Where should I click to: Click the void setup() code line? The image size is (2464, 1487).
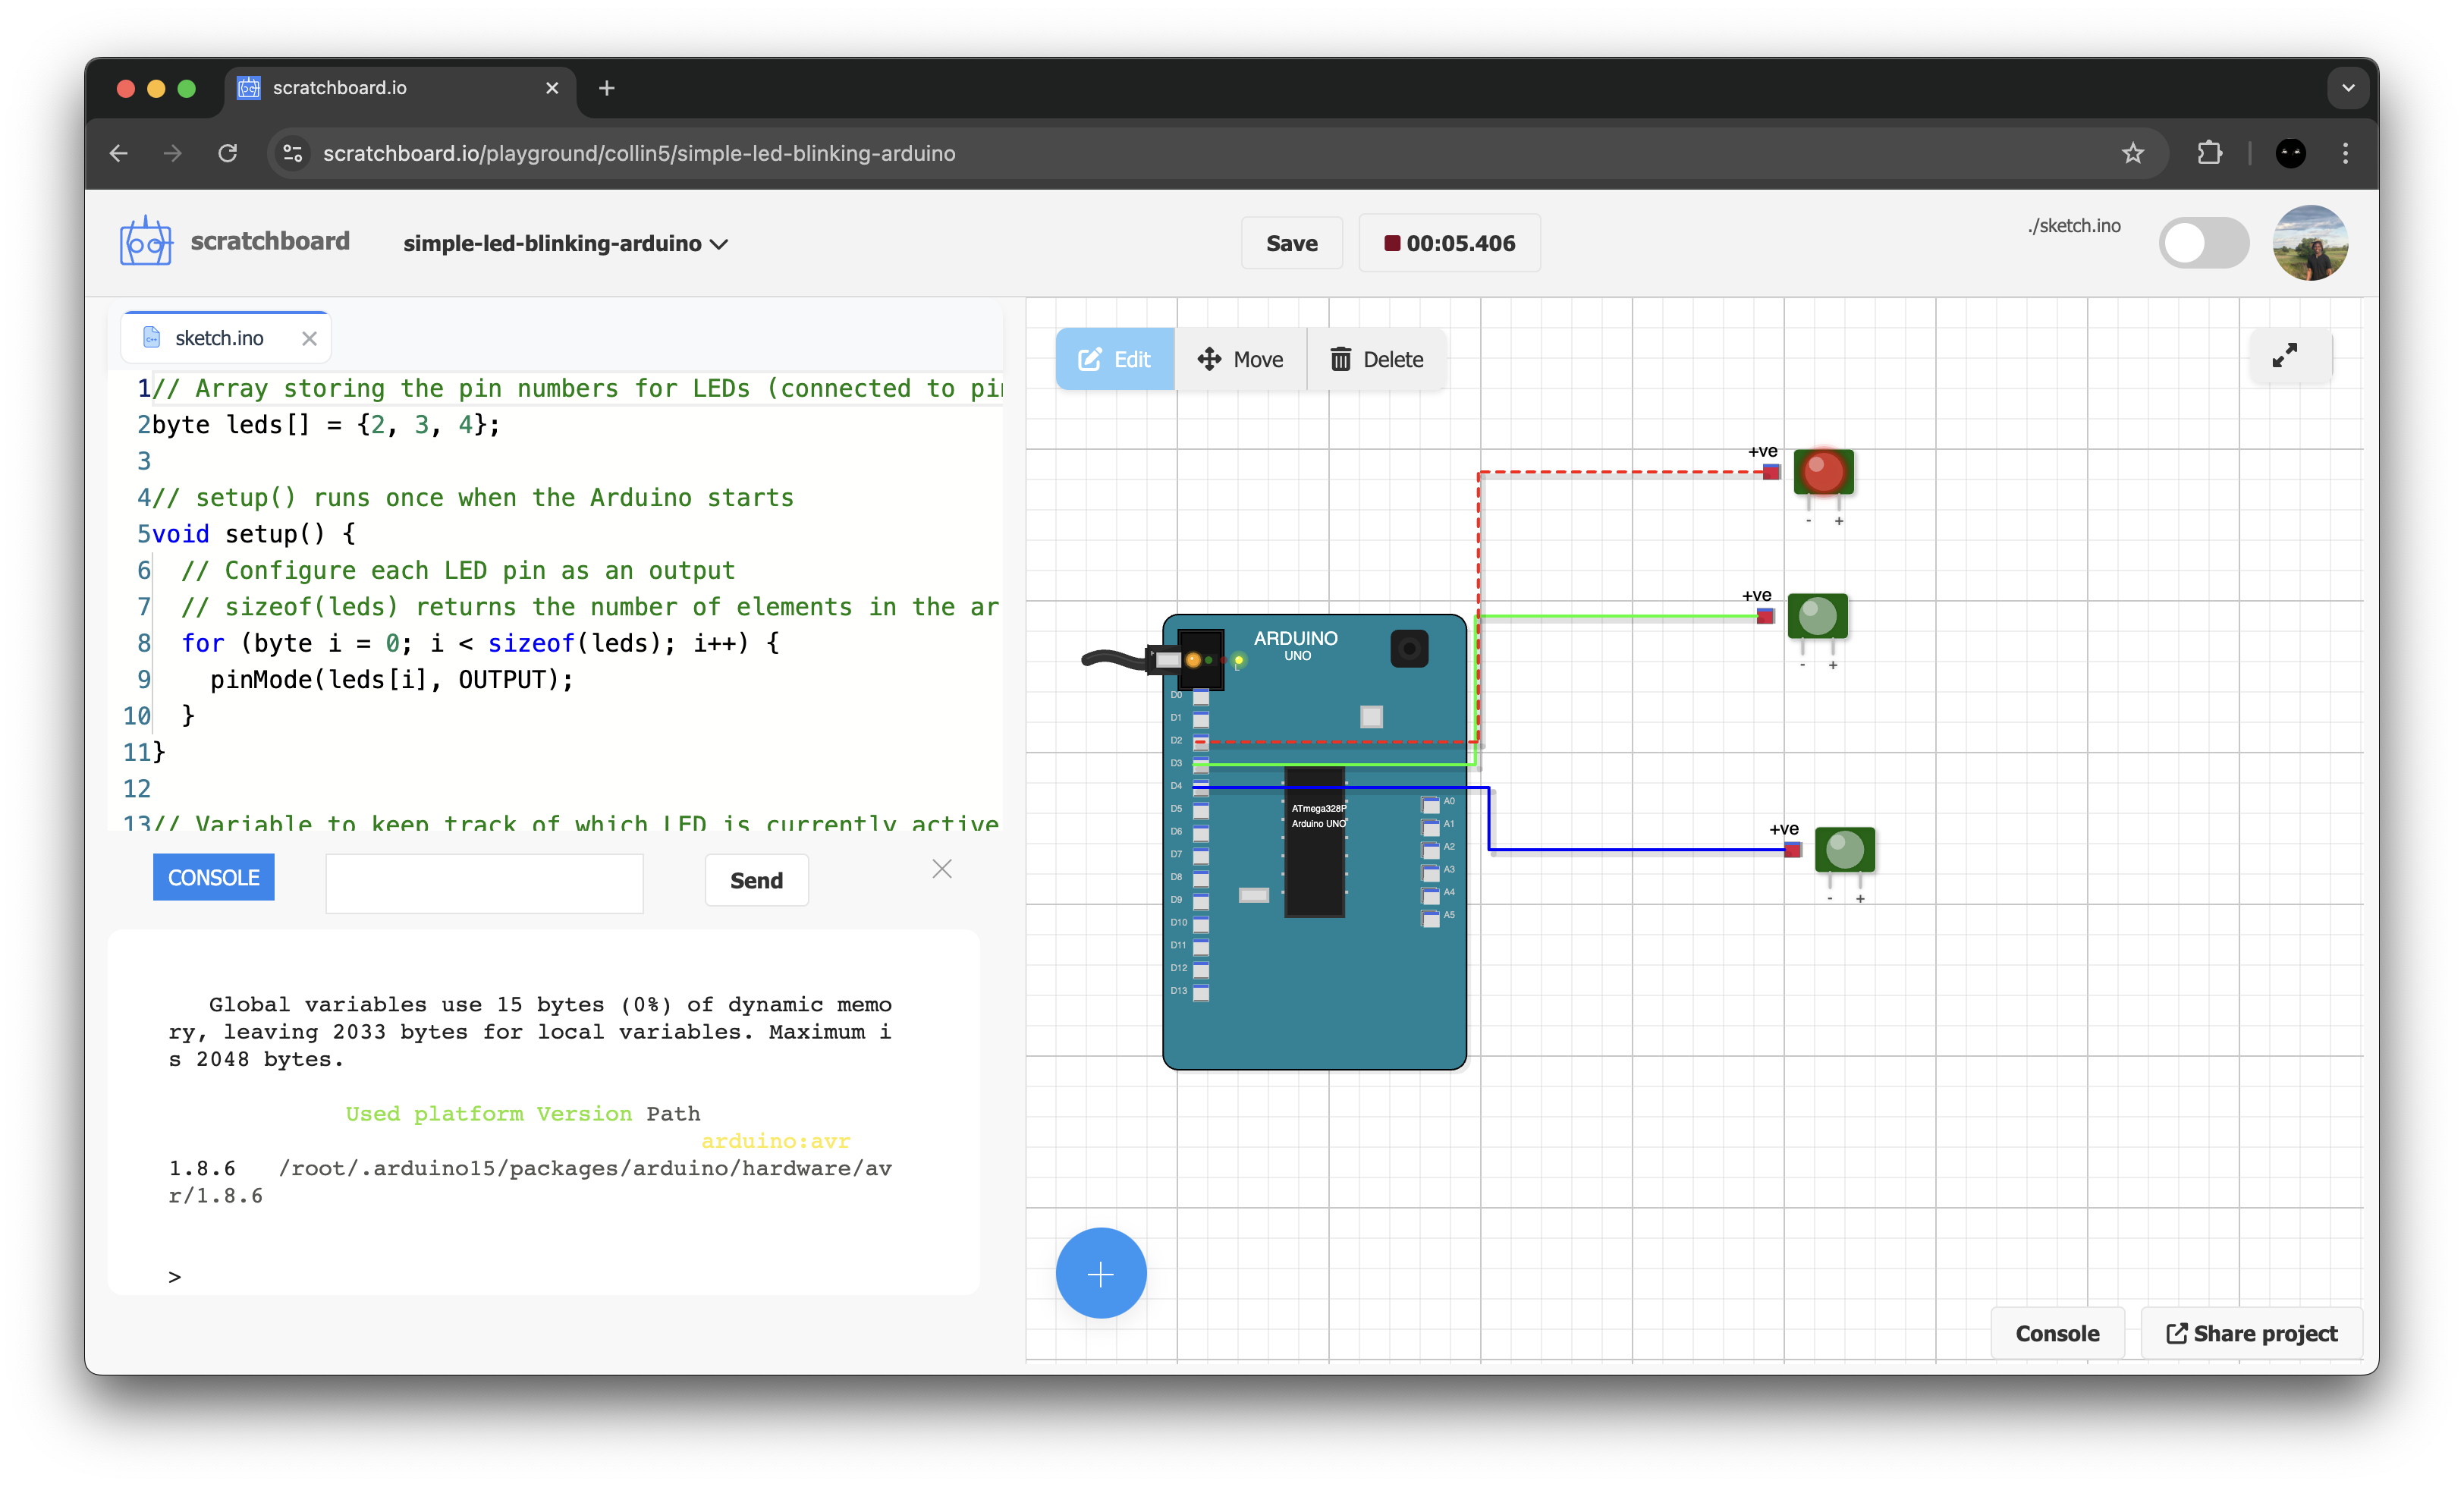(x=253, y=534)
